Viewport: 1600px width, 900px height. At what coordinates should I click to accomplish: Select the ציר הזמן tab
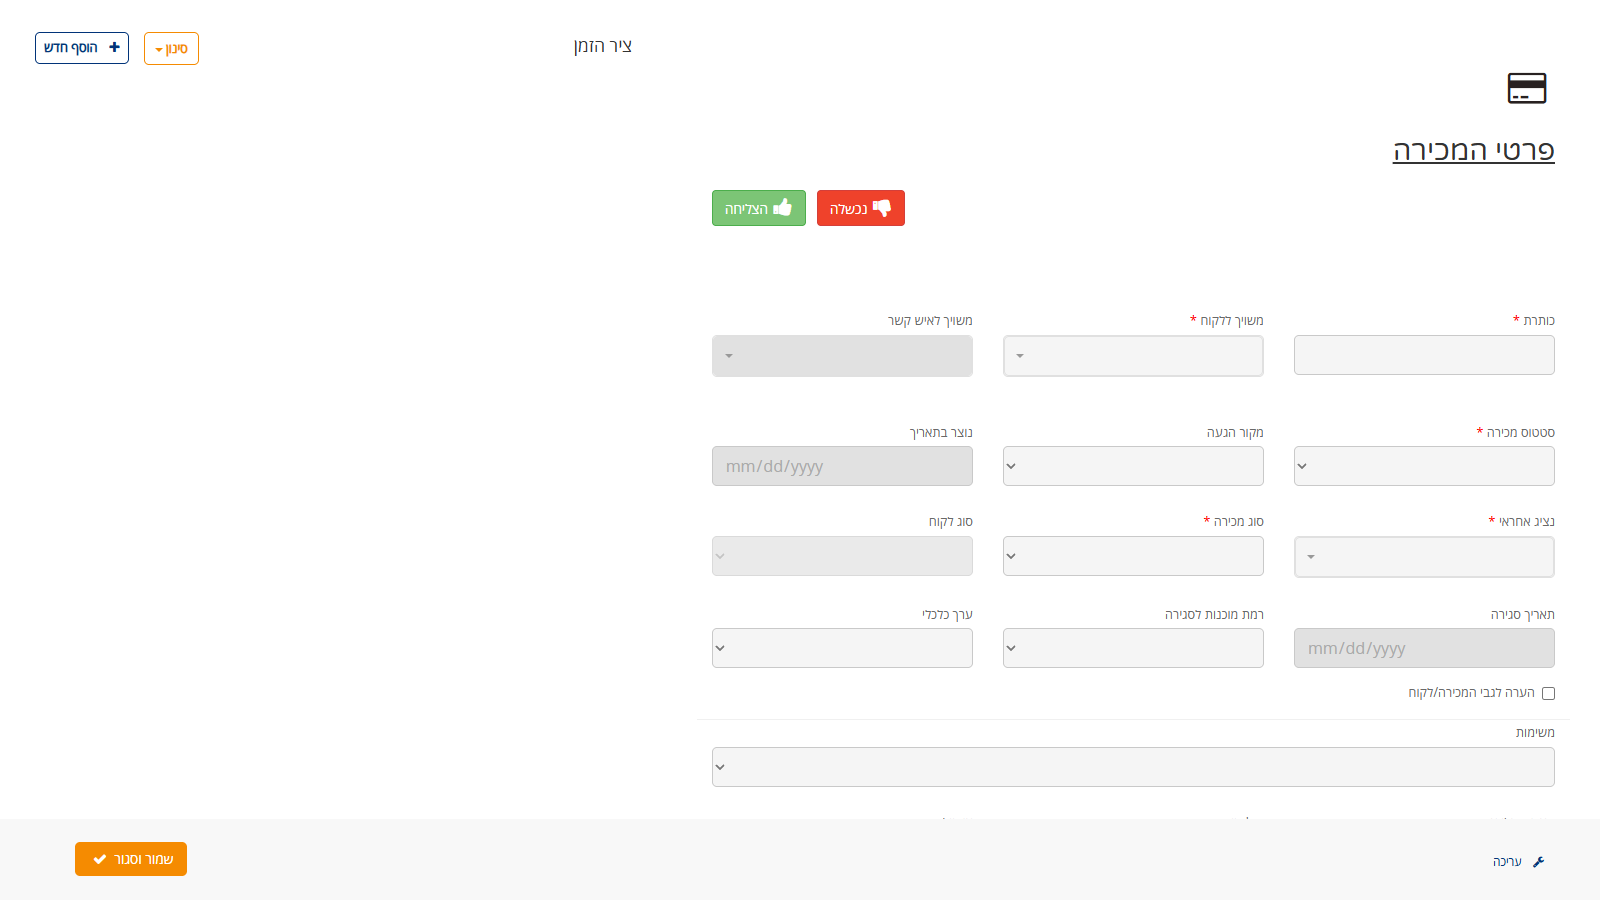604,45
